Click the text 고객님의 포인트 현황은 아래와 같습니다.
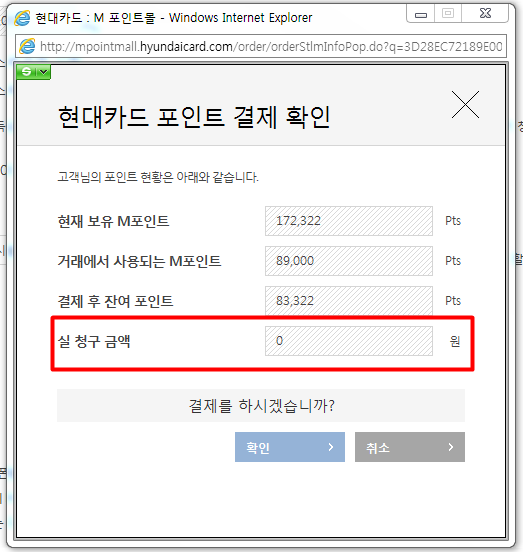523x552 pixels. (x=158, y=177)
